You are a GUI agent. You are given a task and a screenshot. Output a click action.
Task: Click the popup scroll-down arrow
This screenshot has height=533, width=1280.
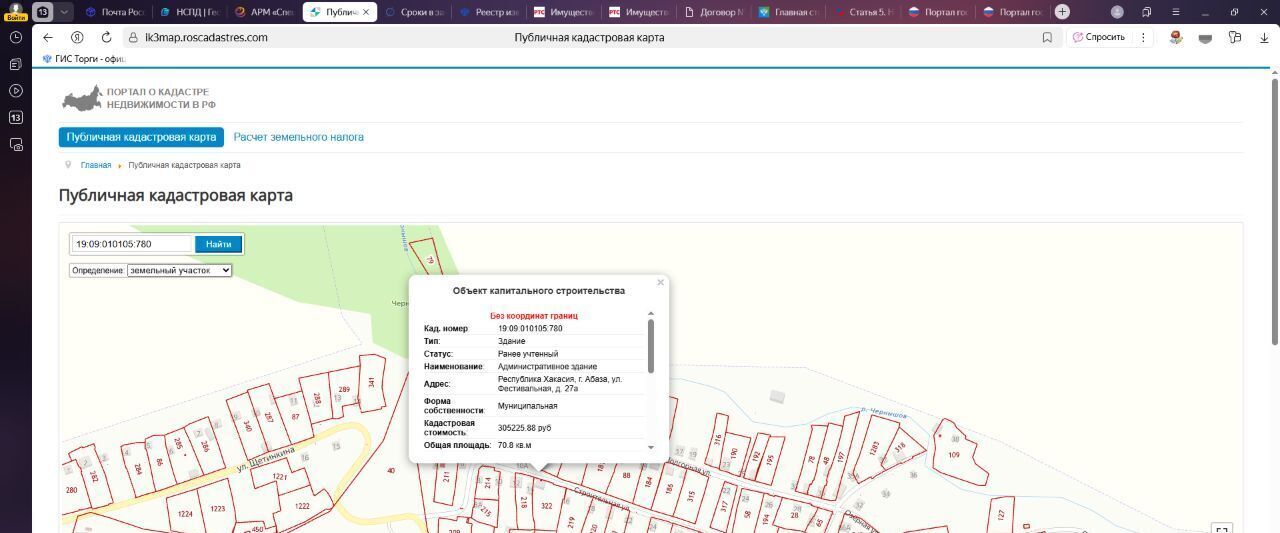[651, 448]
